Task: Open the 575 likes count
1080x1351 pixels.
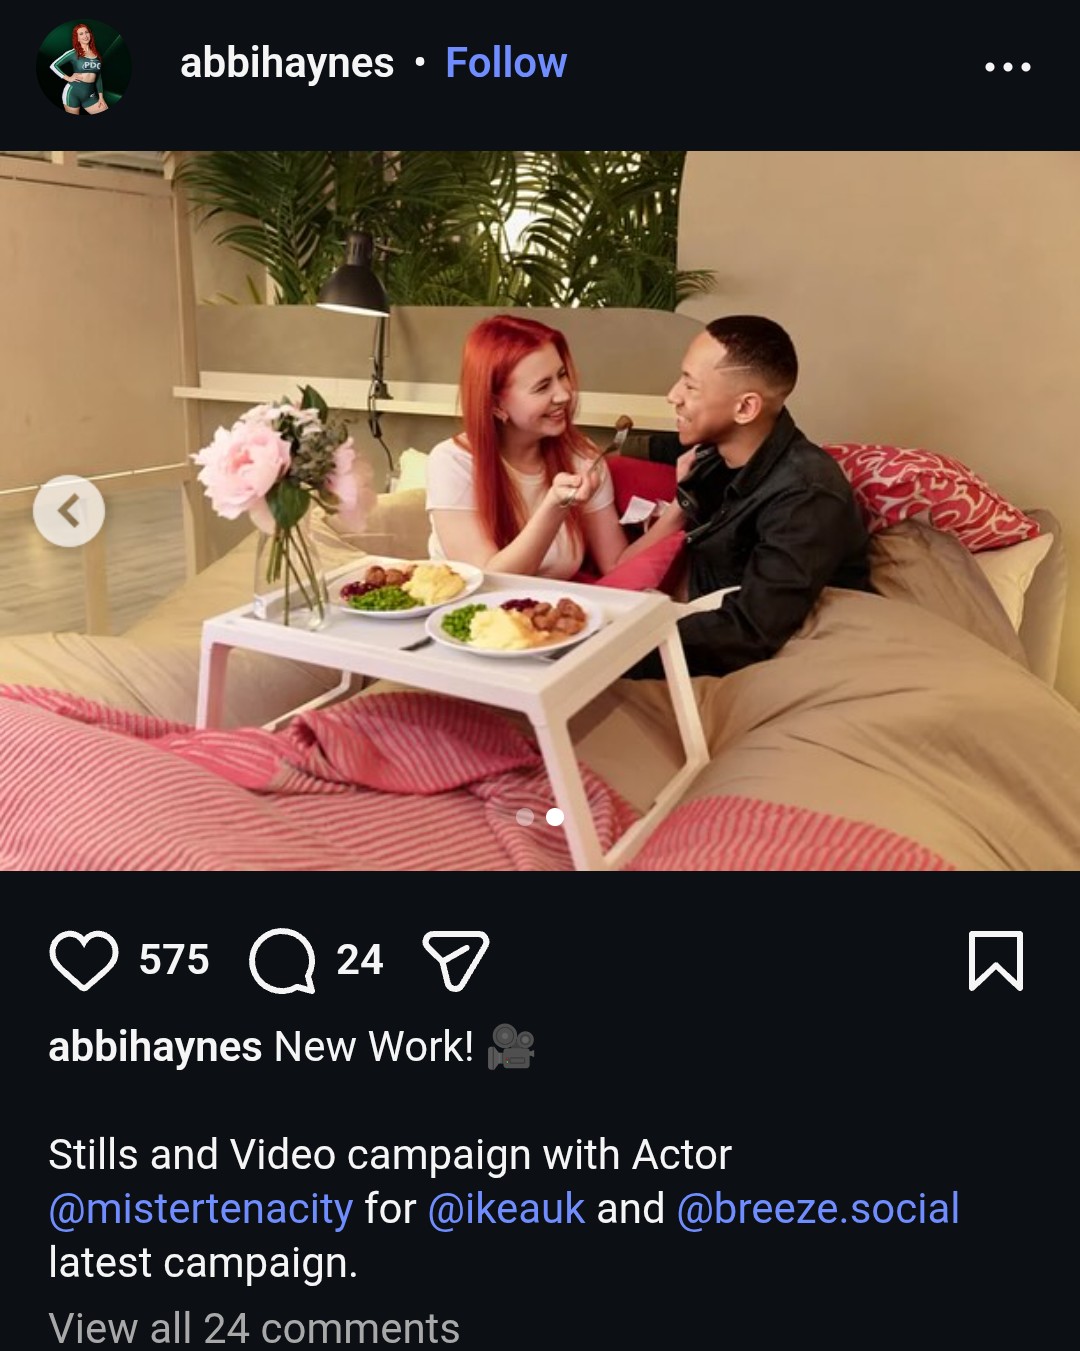Action: click(174, 960)
